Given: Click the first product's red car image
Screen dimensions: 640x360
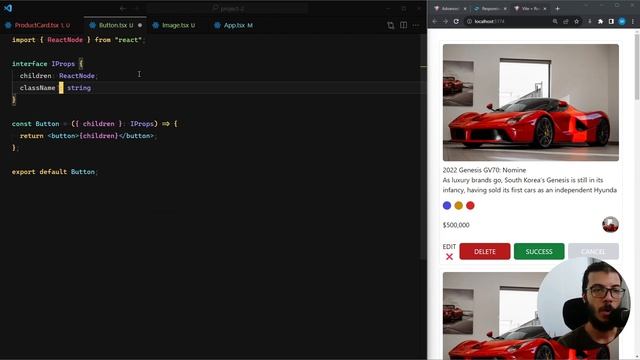Looking at the screenshot, I should [531, 102].
